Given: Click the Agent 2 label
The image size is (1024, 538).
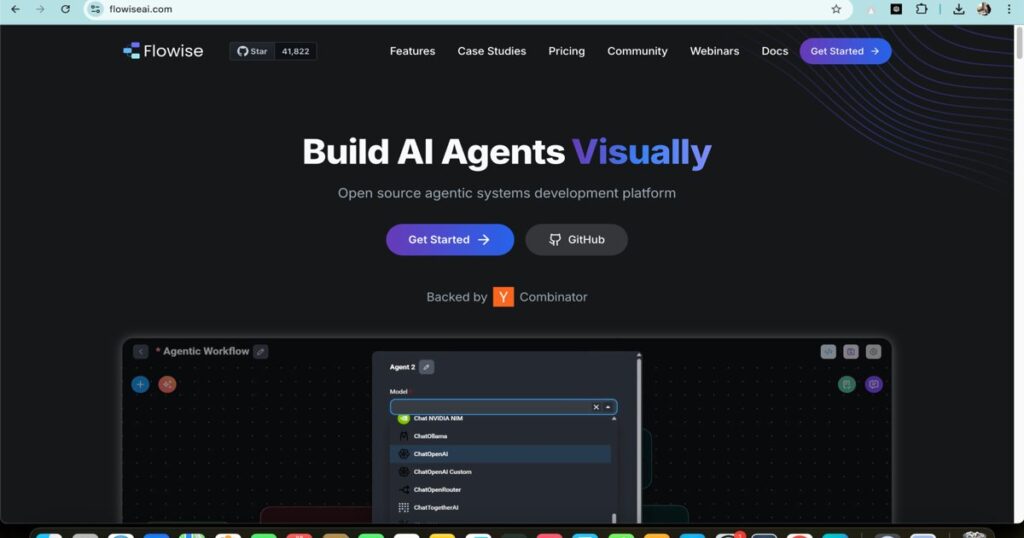Looking at the screenshot, I should [402, 367].
